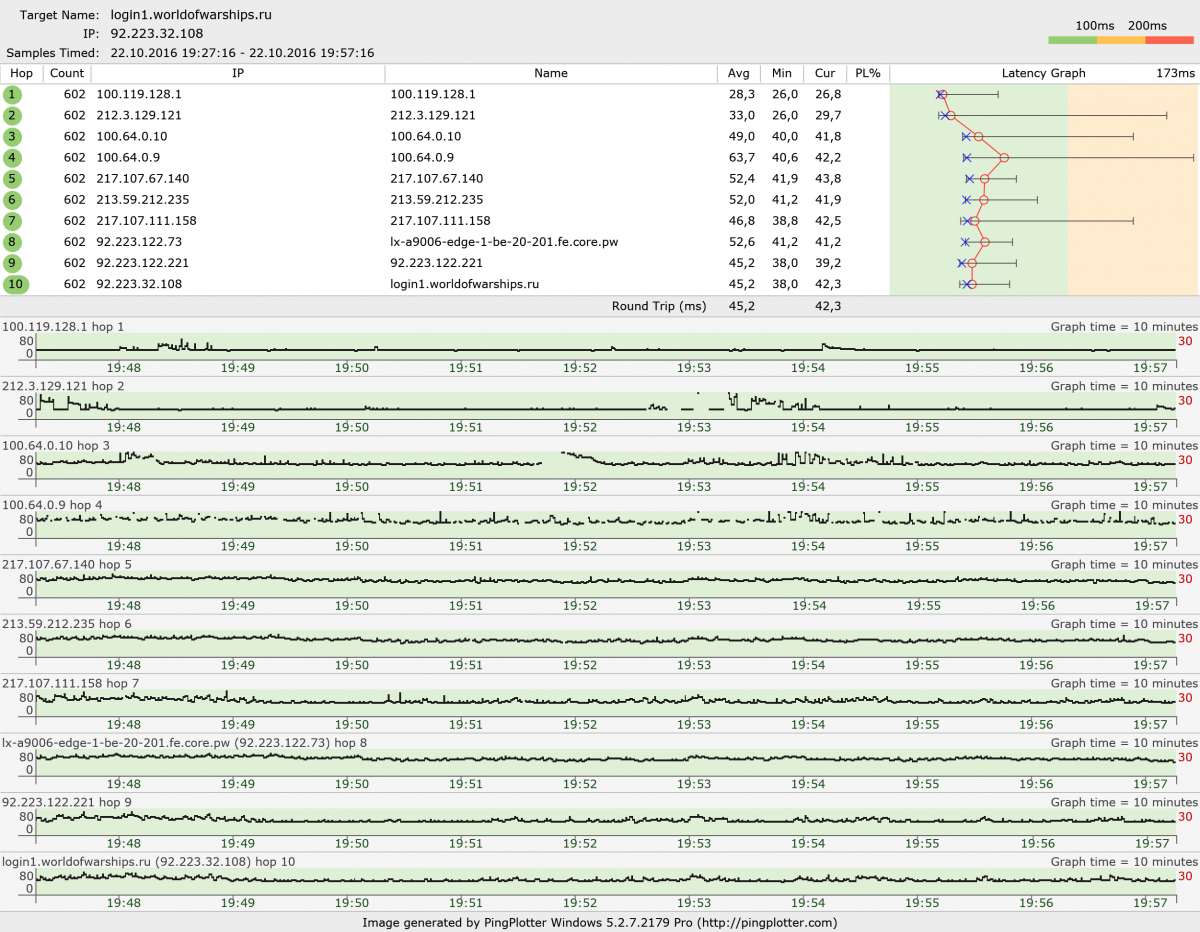
Task: Click the 100.64.0.10 hop 3 timeline graph
Action: coord(606,465)
